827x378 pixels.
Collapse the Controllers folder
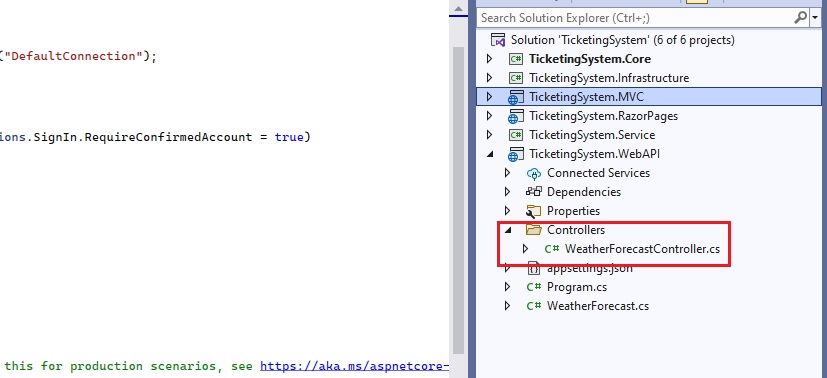tap(507, 230)
